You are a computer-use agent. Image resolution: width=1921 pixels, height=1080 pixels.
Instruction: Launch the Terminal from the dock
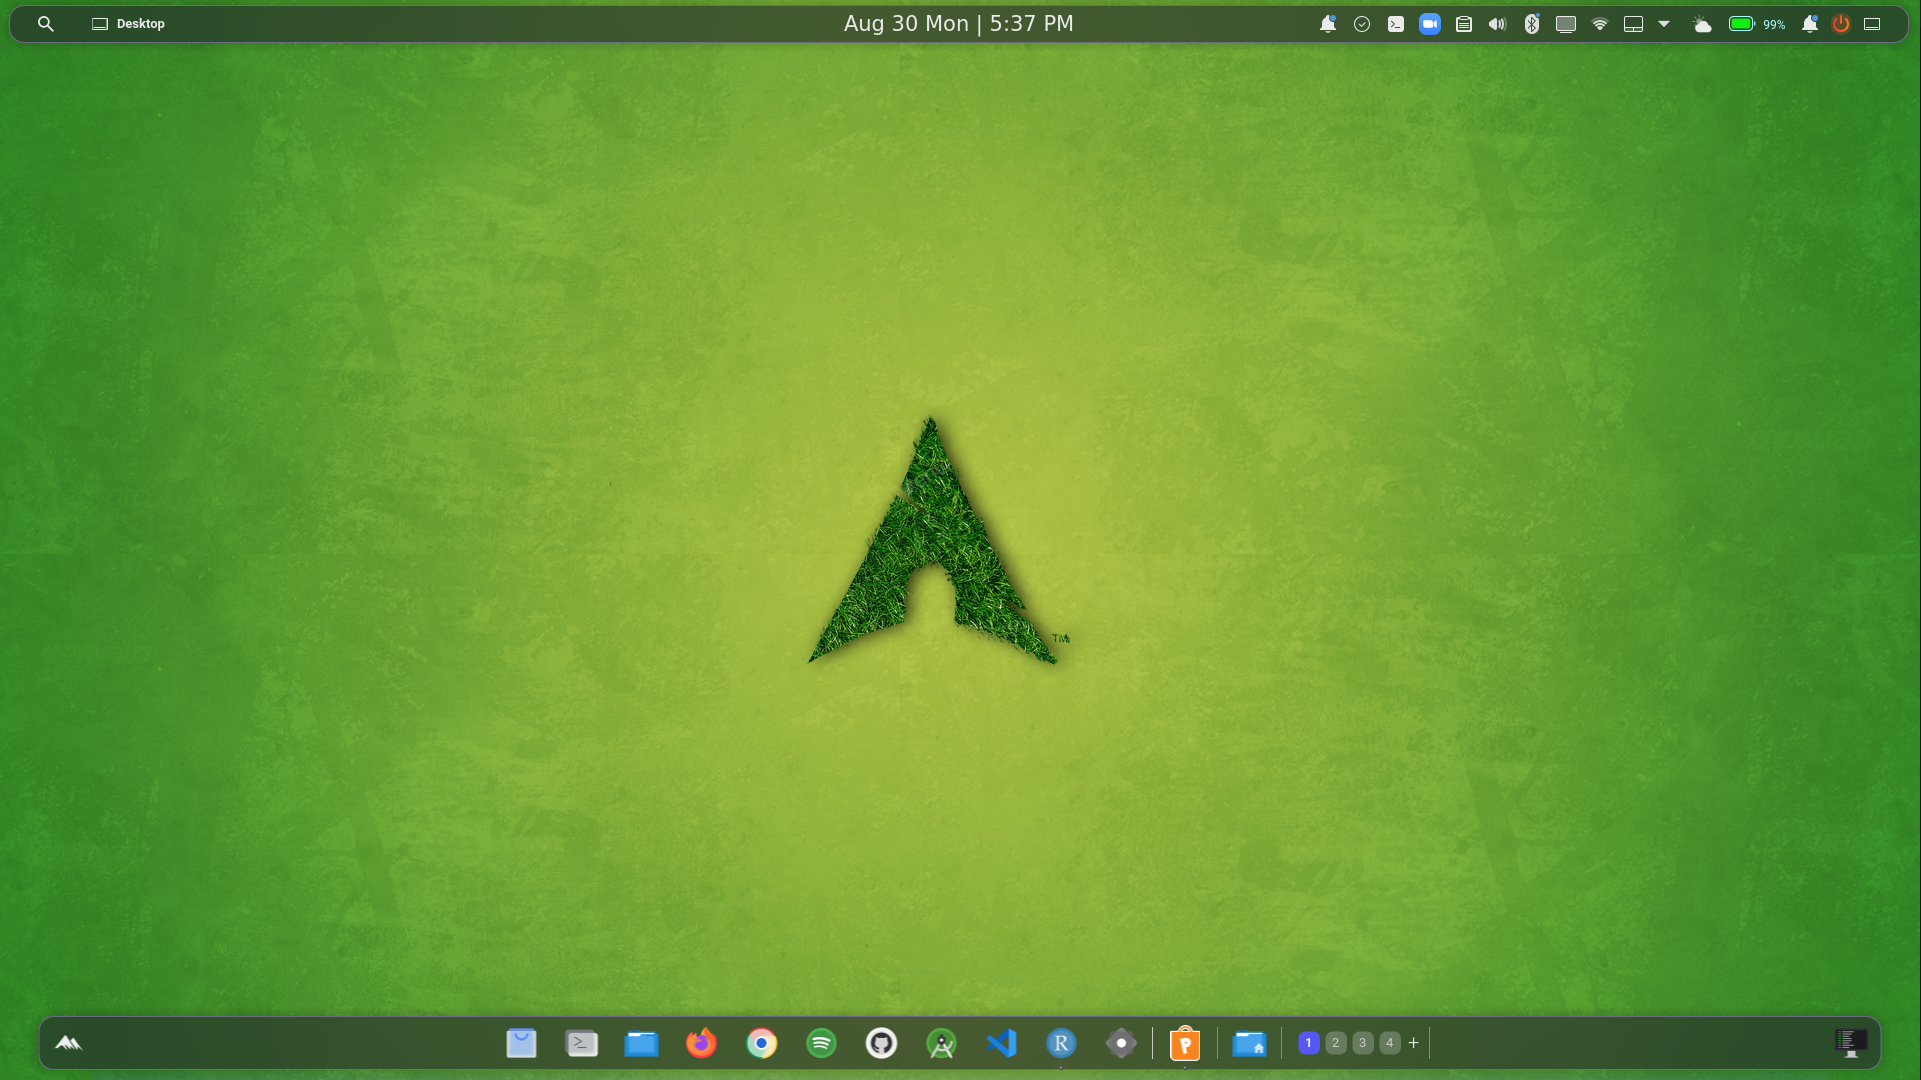pos(581,1043)
